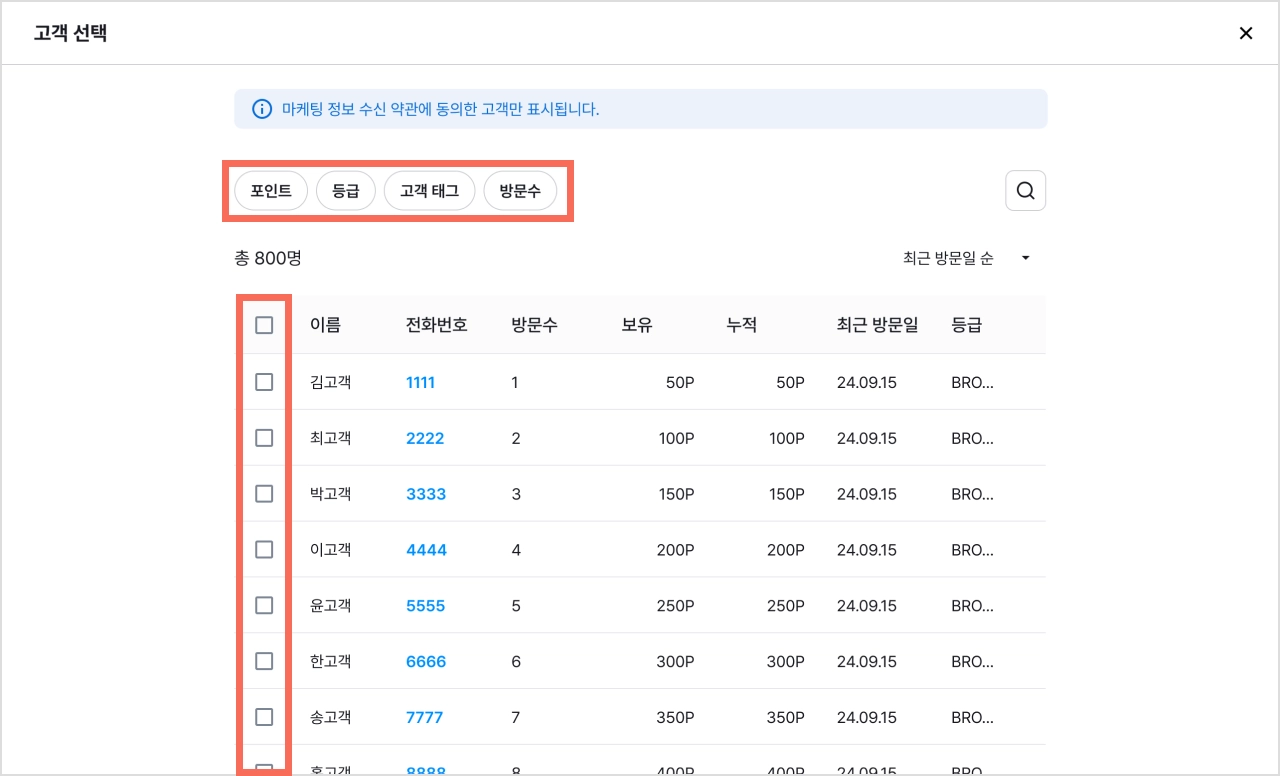Click the 250P held points for 윤고객
The height and width of the screenshot is (776, 1280).
point(676,606)
